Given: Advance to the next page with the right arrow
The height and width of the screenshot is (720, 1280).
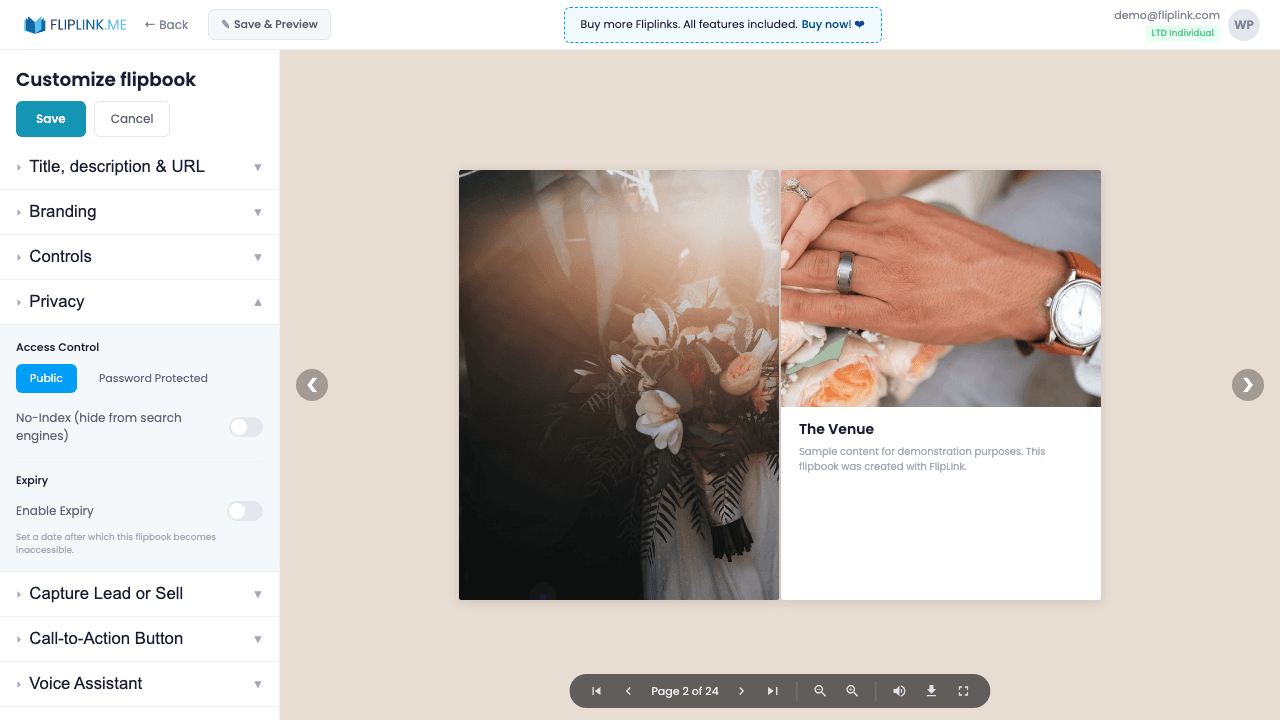Looking at the screenshot, I should [x=1247, y=385].
